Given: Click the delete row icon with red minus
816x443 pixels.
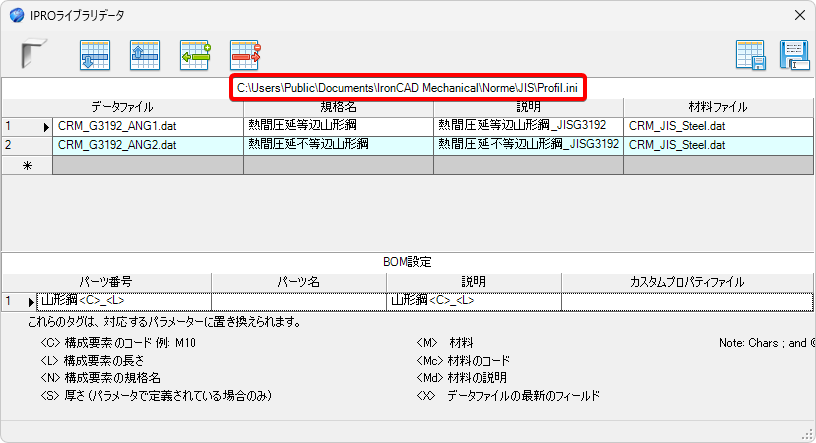Looking at the screenshot, I should point(245,55).
